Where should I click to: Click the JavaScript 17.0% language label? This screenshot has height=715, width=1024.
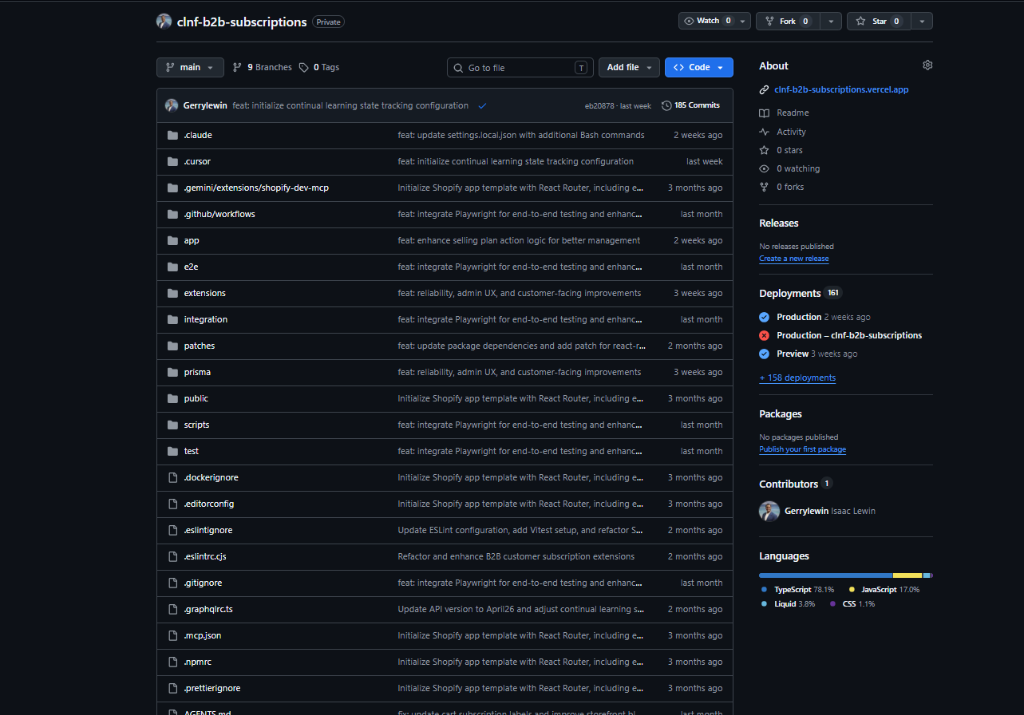point(884,590)
